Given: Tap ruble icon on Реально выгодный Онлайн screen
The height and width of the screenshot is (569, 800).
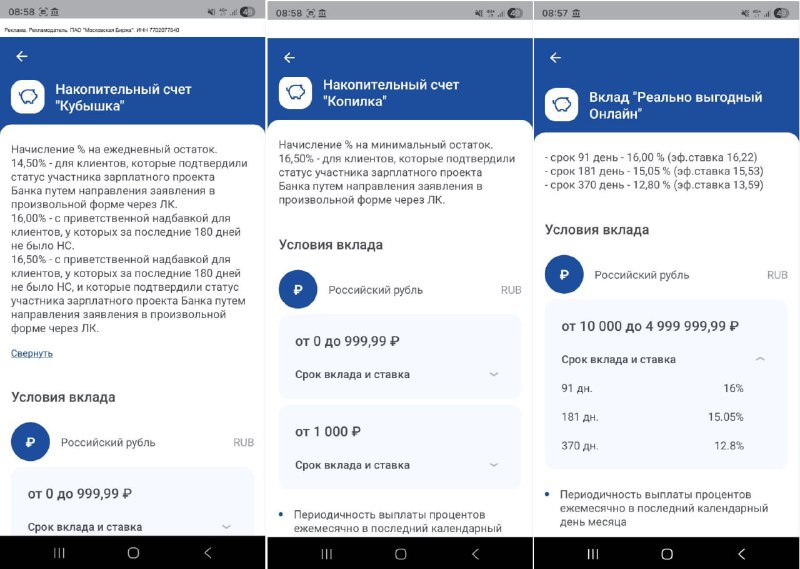Looking at the screenshot, I should coord(564,274).
